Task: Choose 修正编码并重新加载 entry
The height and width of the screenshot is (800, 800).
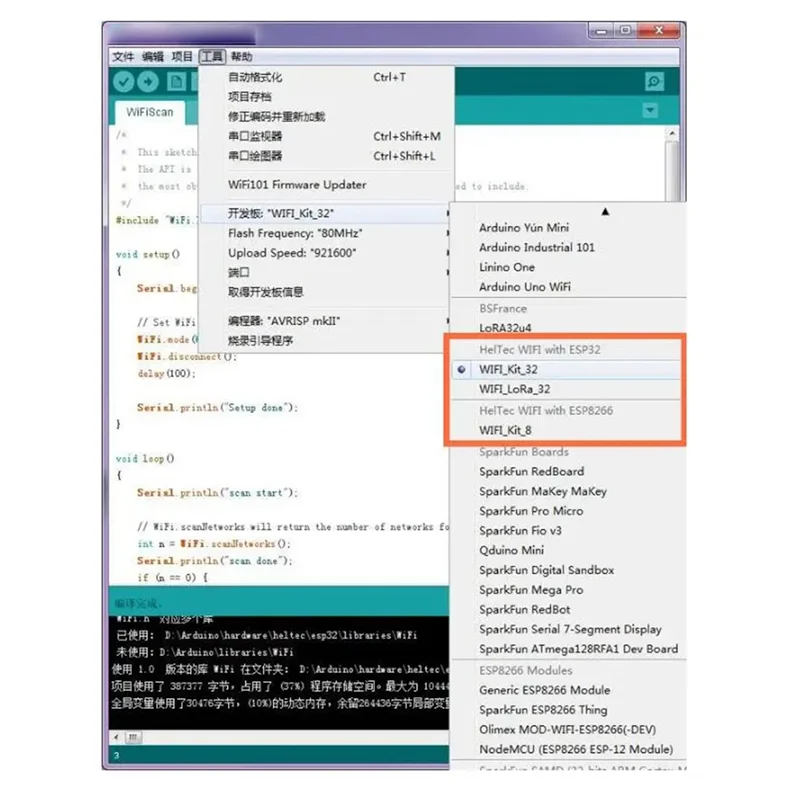Action: click(x=327, y=116)
